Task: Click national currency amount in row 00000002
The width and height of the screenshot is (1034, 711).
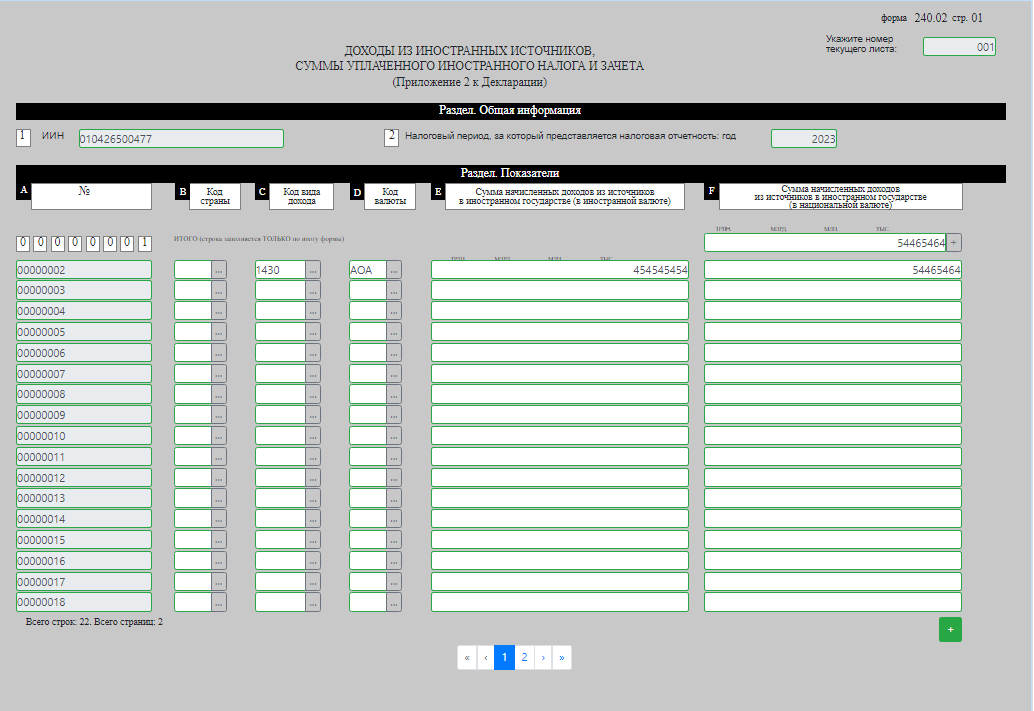Action: pyautogui.click(x=833, y=270)
